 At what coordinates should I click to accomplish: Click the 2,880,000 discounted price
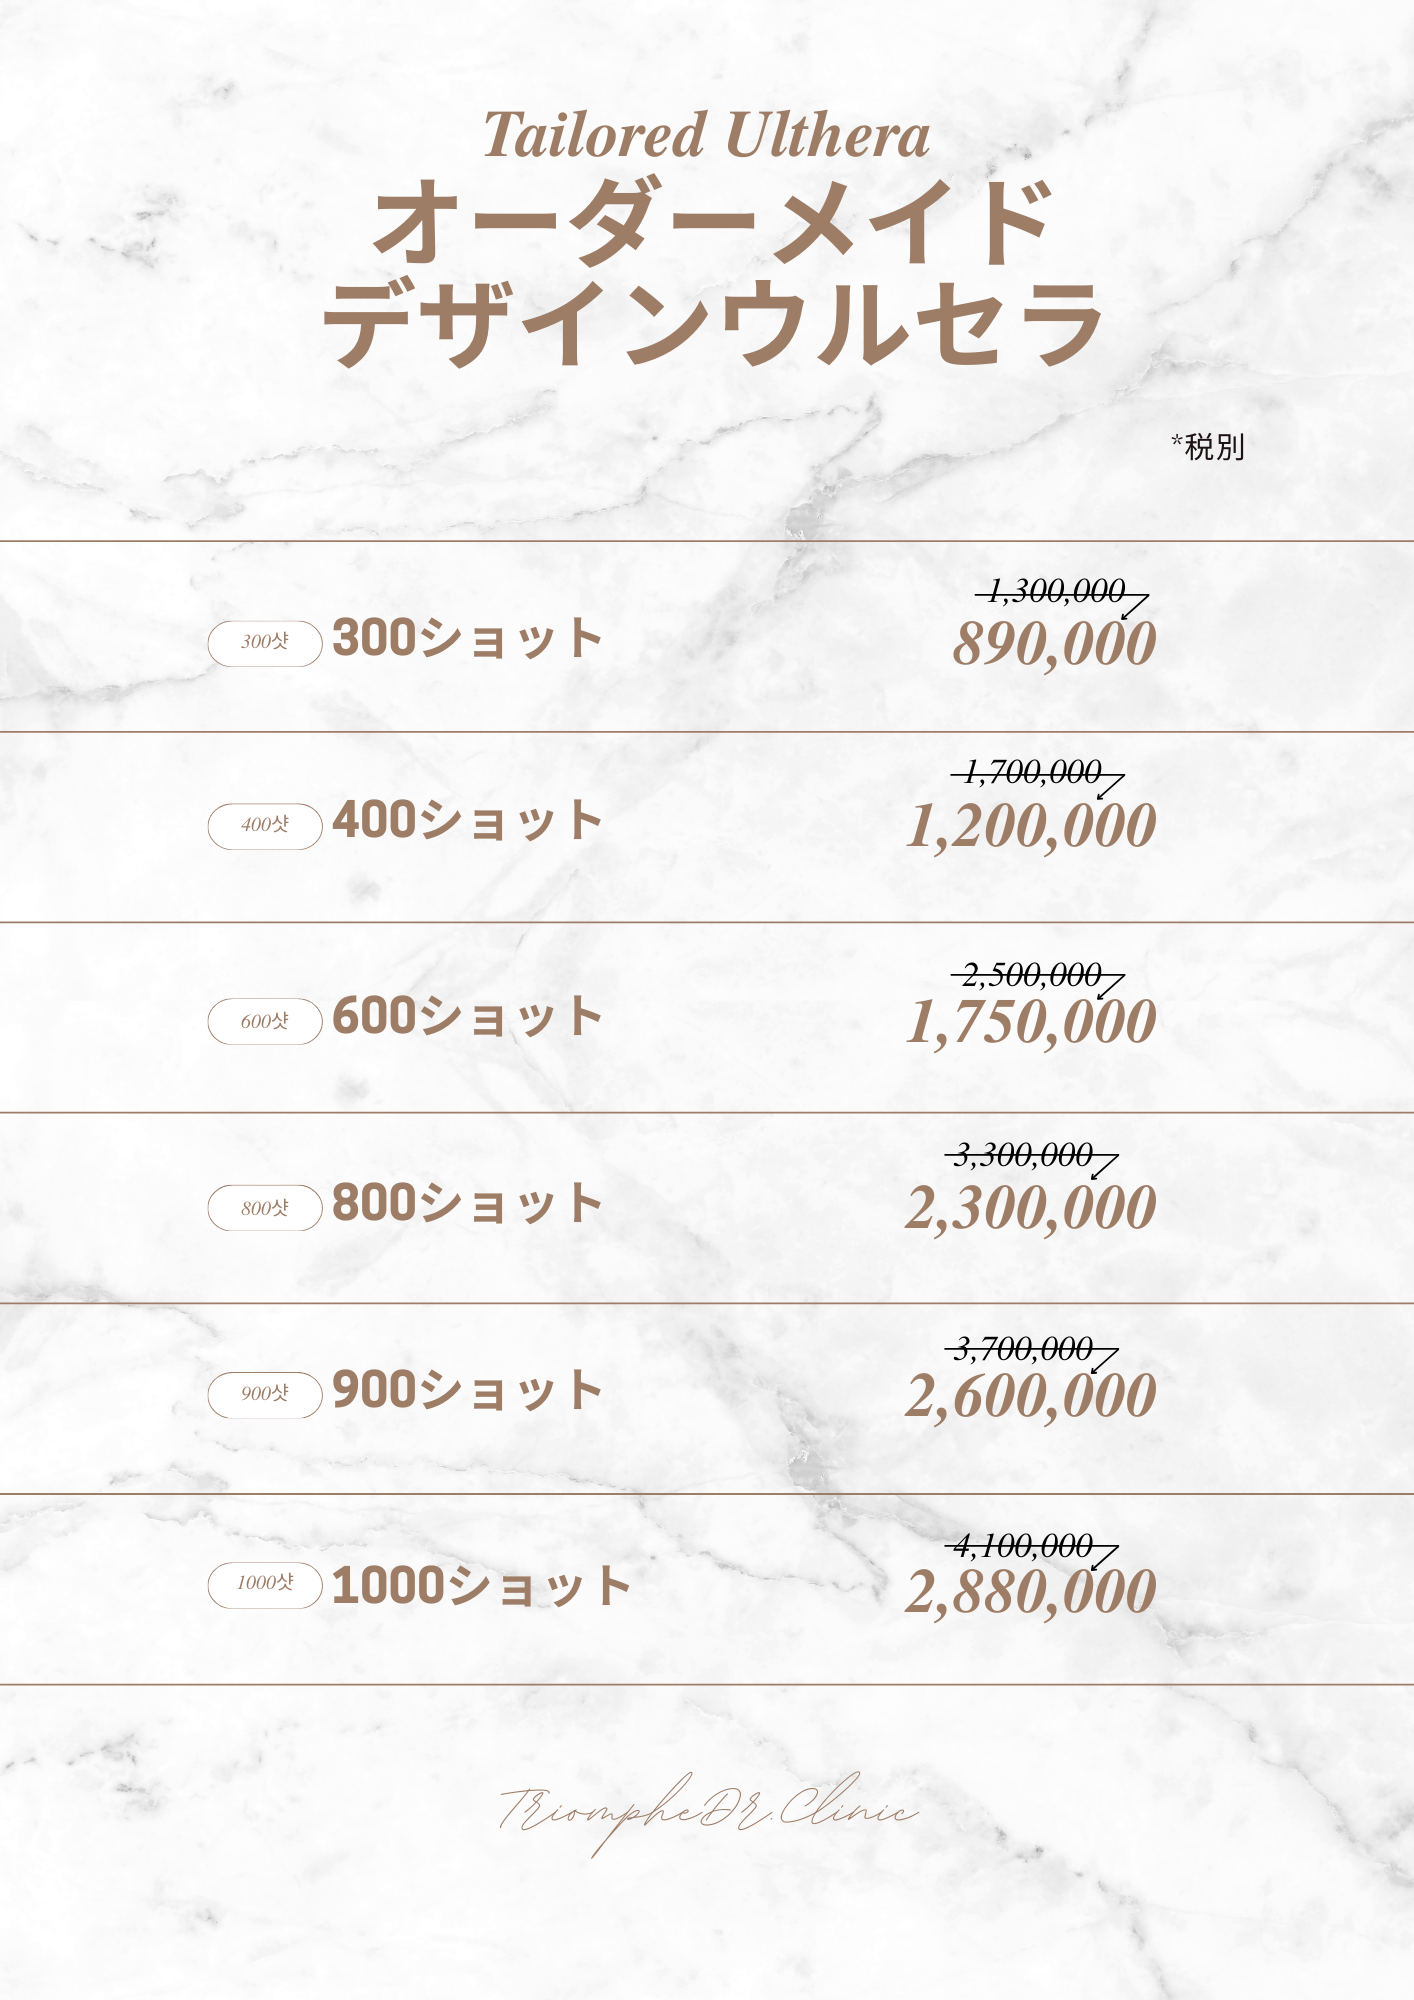pyautogui.click(x=1031, y=1592)
